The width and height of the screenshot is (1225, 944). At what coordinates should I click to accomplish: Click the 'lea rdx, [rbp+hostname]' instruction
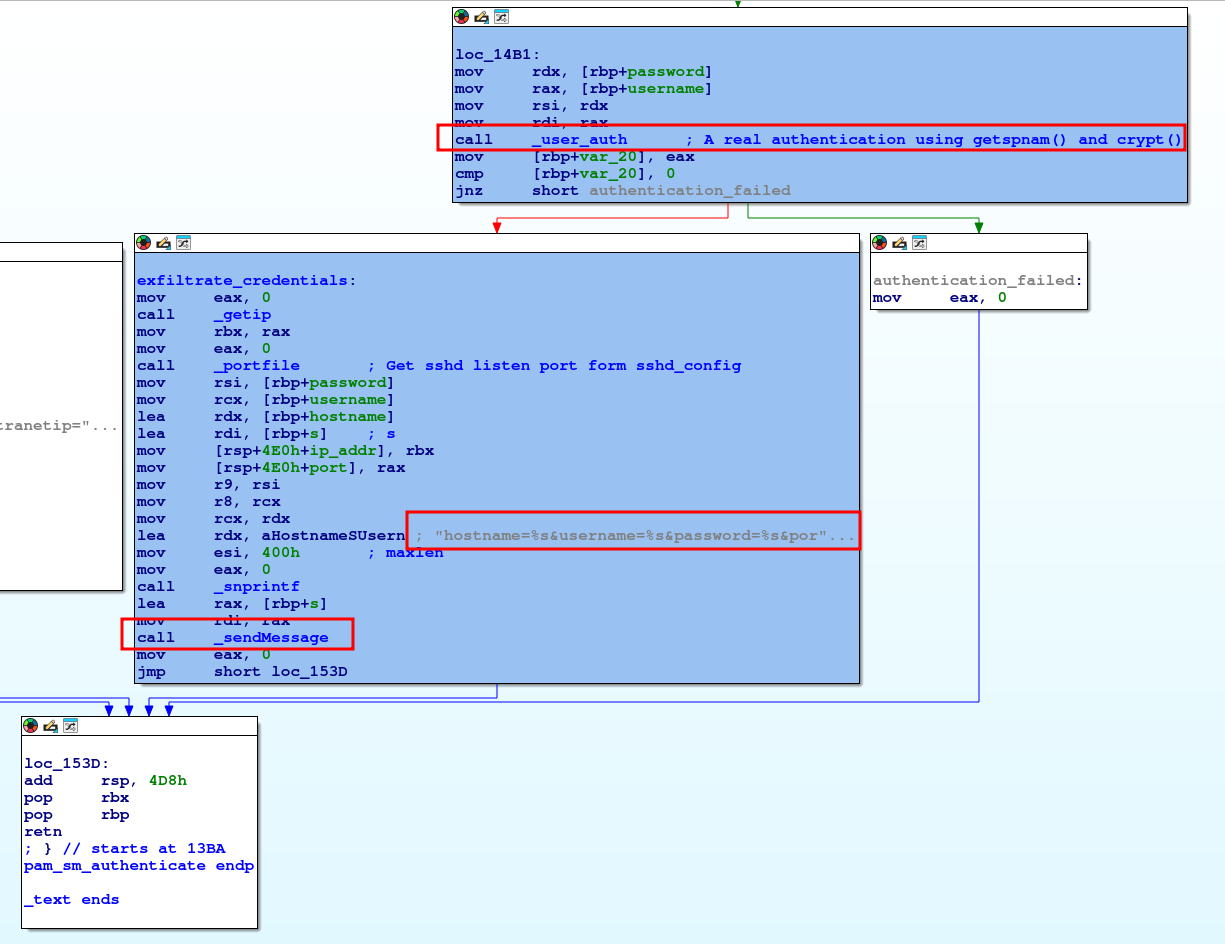(x=266, y=417)
